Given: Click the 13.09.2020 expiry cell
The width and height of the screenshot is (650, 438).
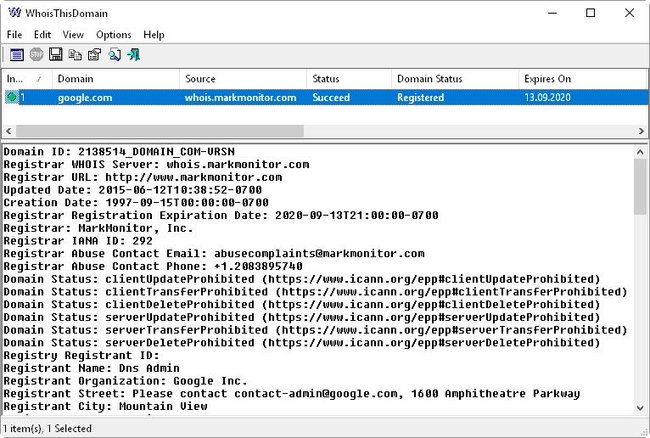Looking at the screenshot, I should click(547, 98).
